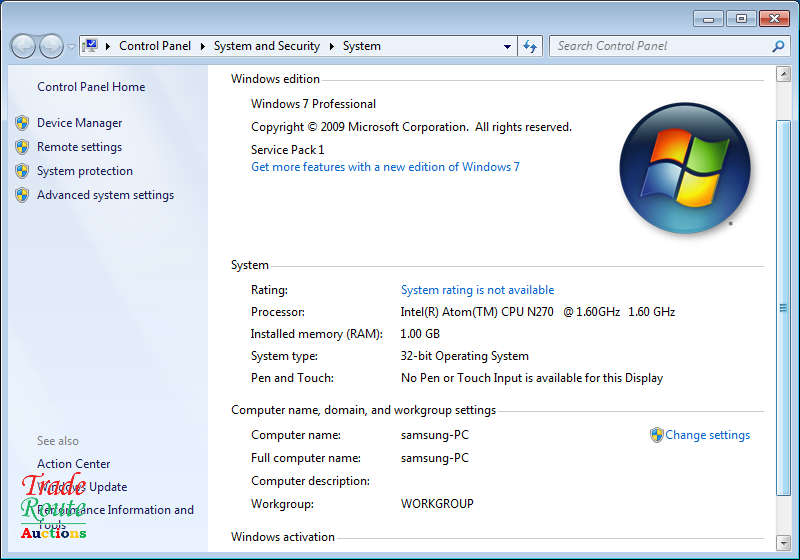800x560 pixels.
Task: Click shield icon beside System protection
Action: [22, 171]
